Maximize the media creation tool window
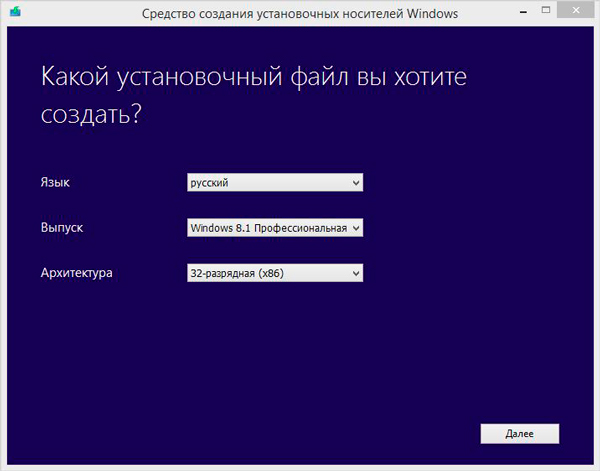 click(546, 10)
